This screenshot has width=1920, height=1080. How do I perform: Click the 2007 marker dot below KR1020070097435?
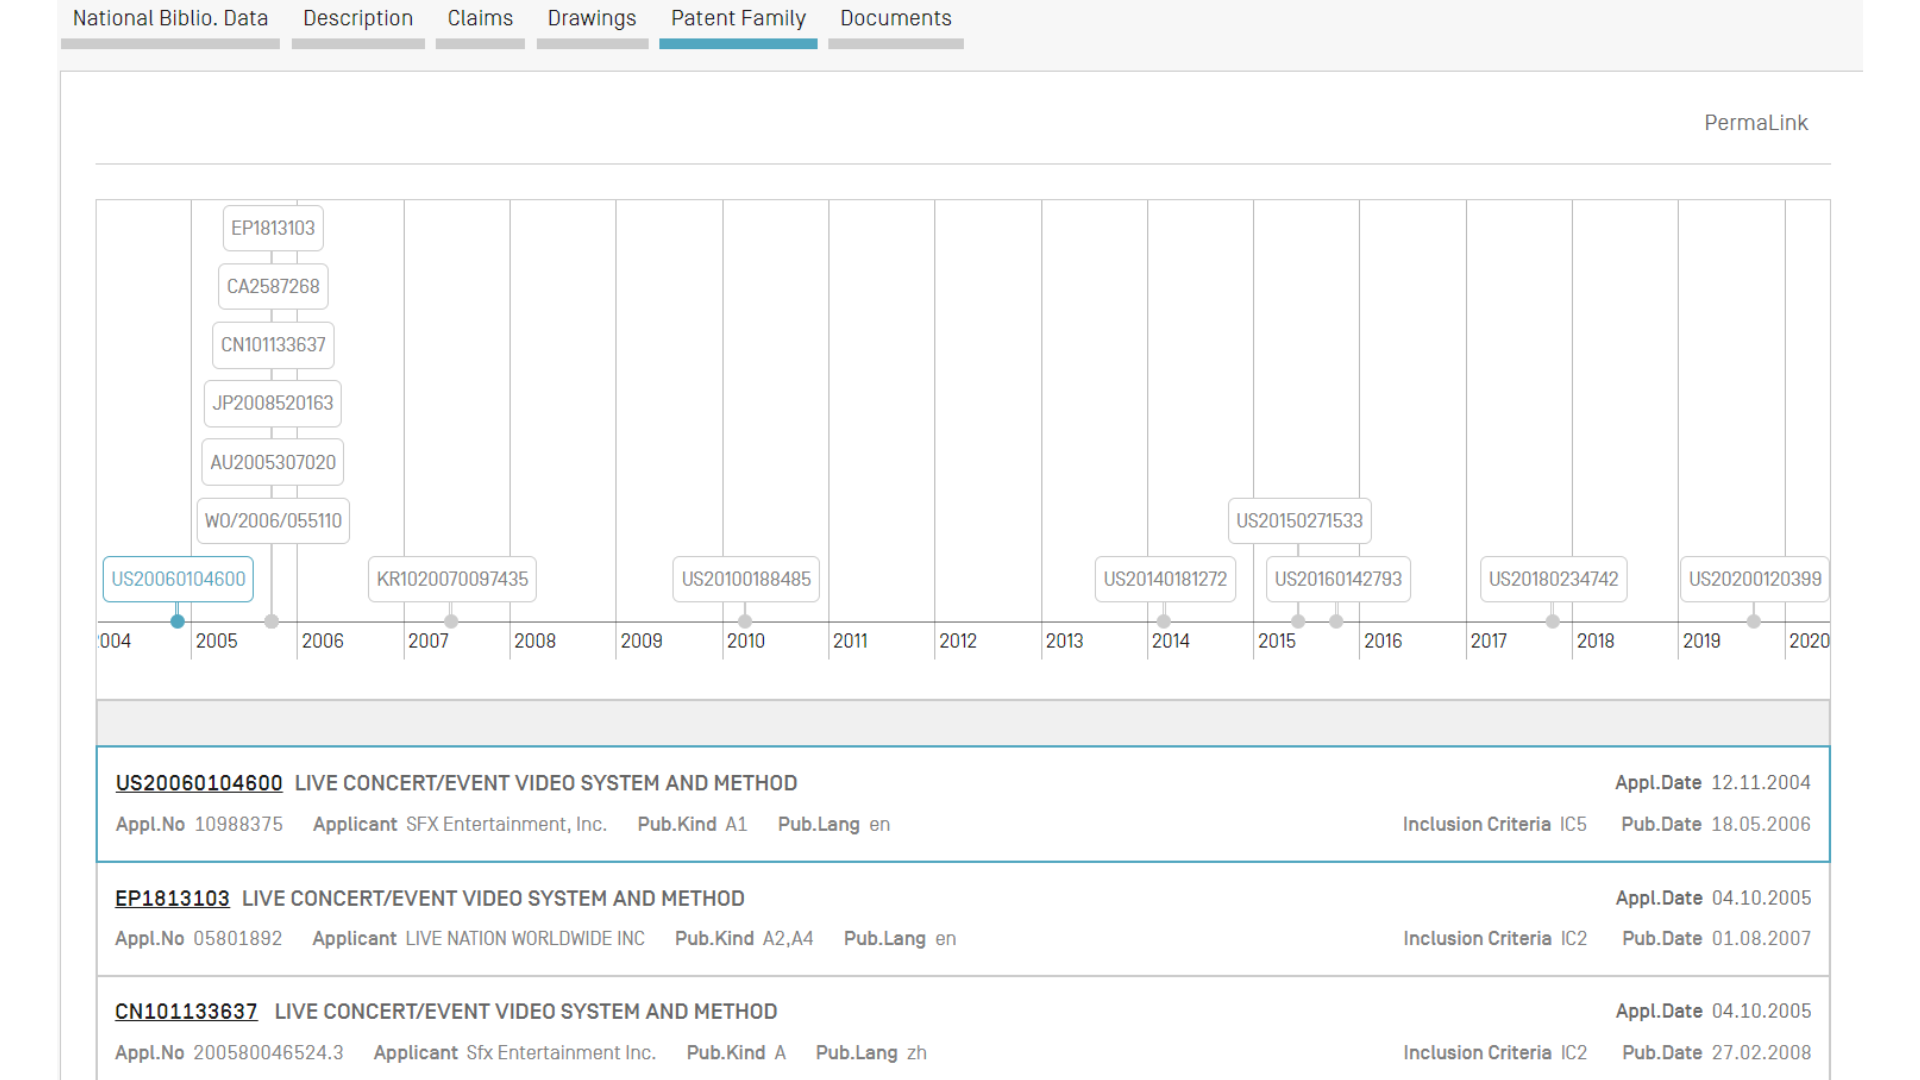tap(452, 620)
